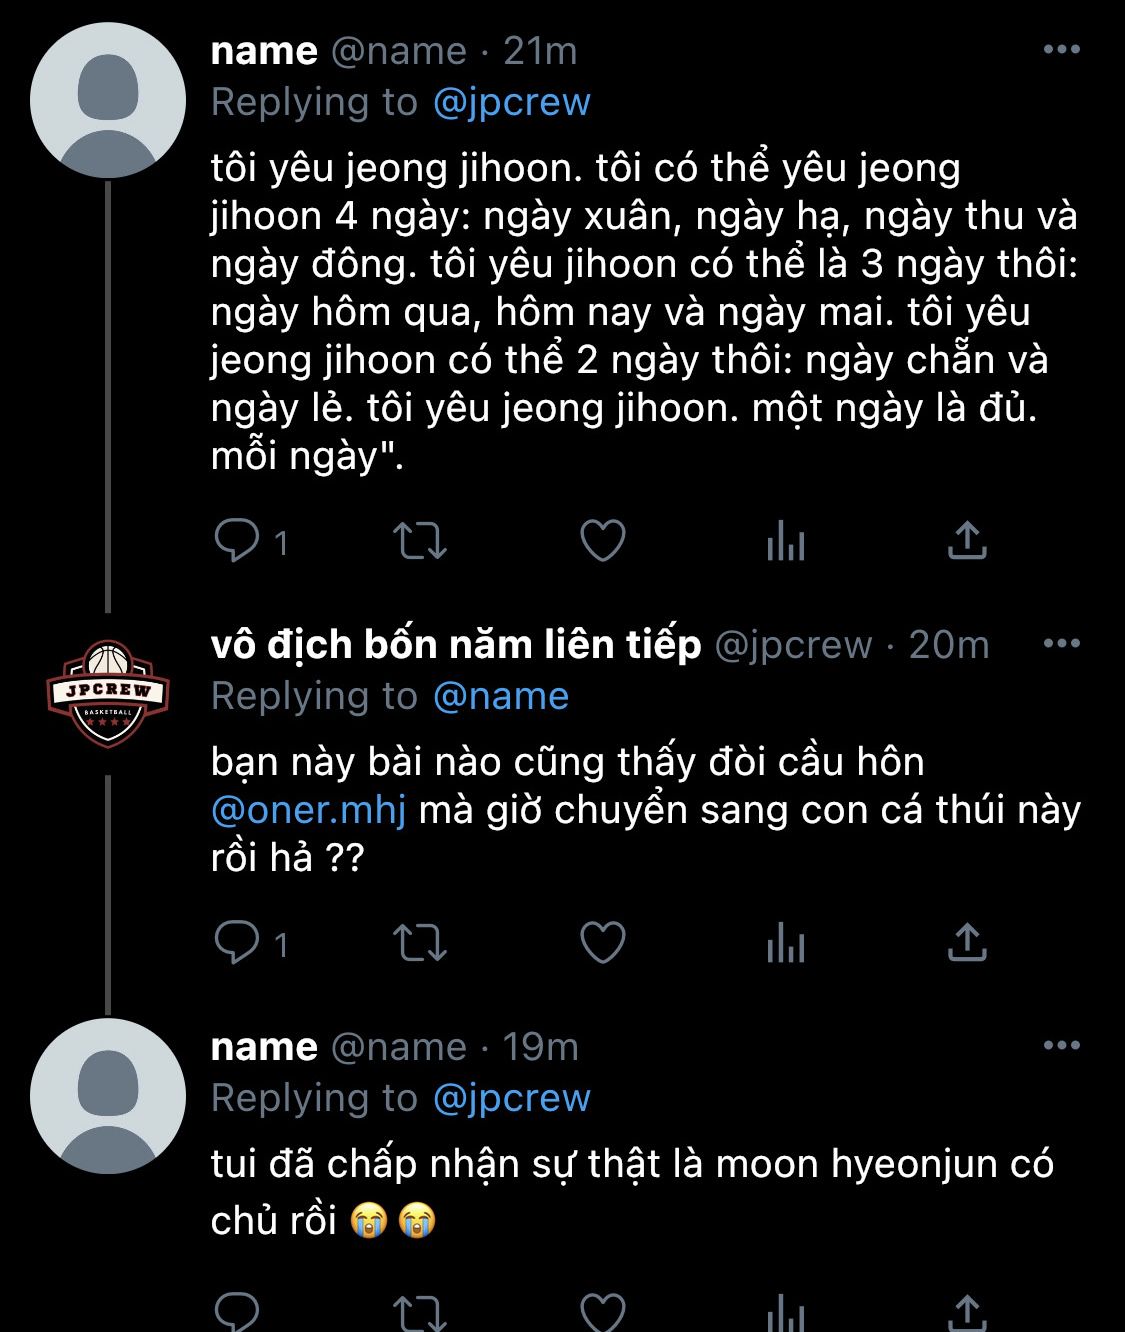The image size is (1125, 1332).
Task: View analytics of the first tweet
Action: pos(785,541)
